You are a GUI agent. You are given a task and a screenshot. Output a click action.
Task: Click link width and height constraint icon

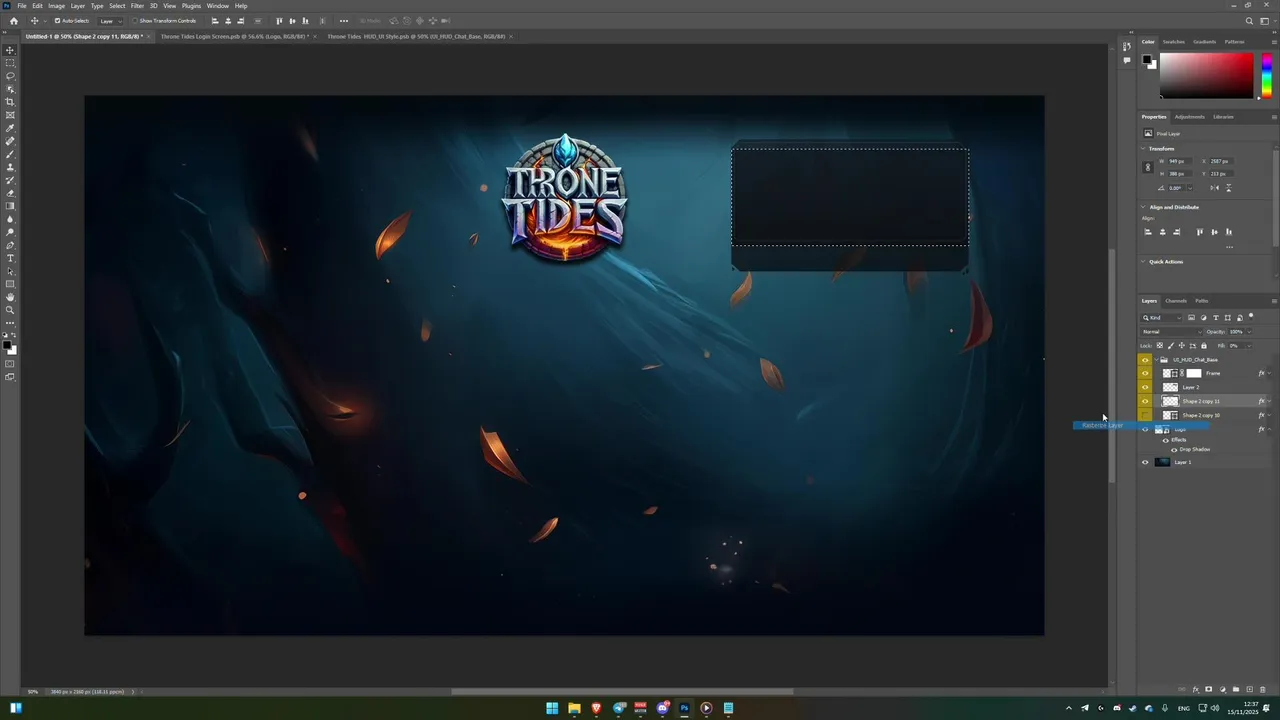1148,167
